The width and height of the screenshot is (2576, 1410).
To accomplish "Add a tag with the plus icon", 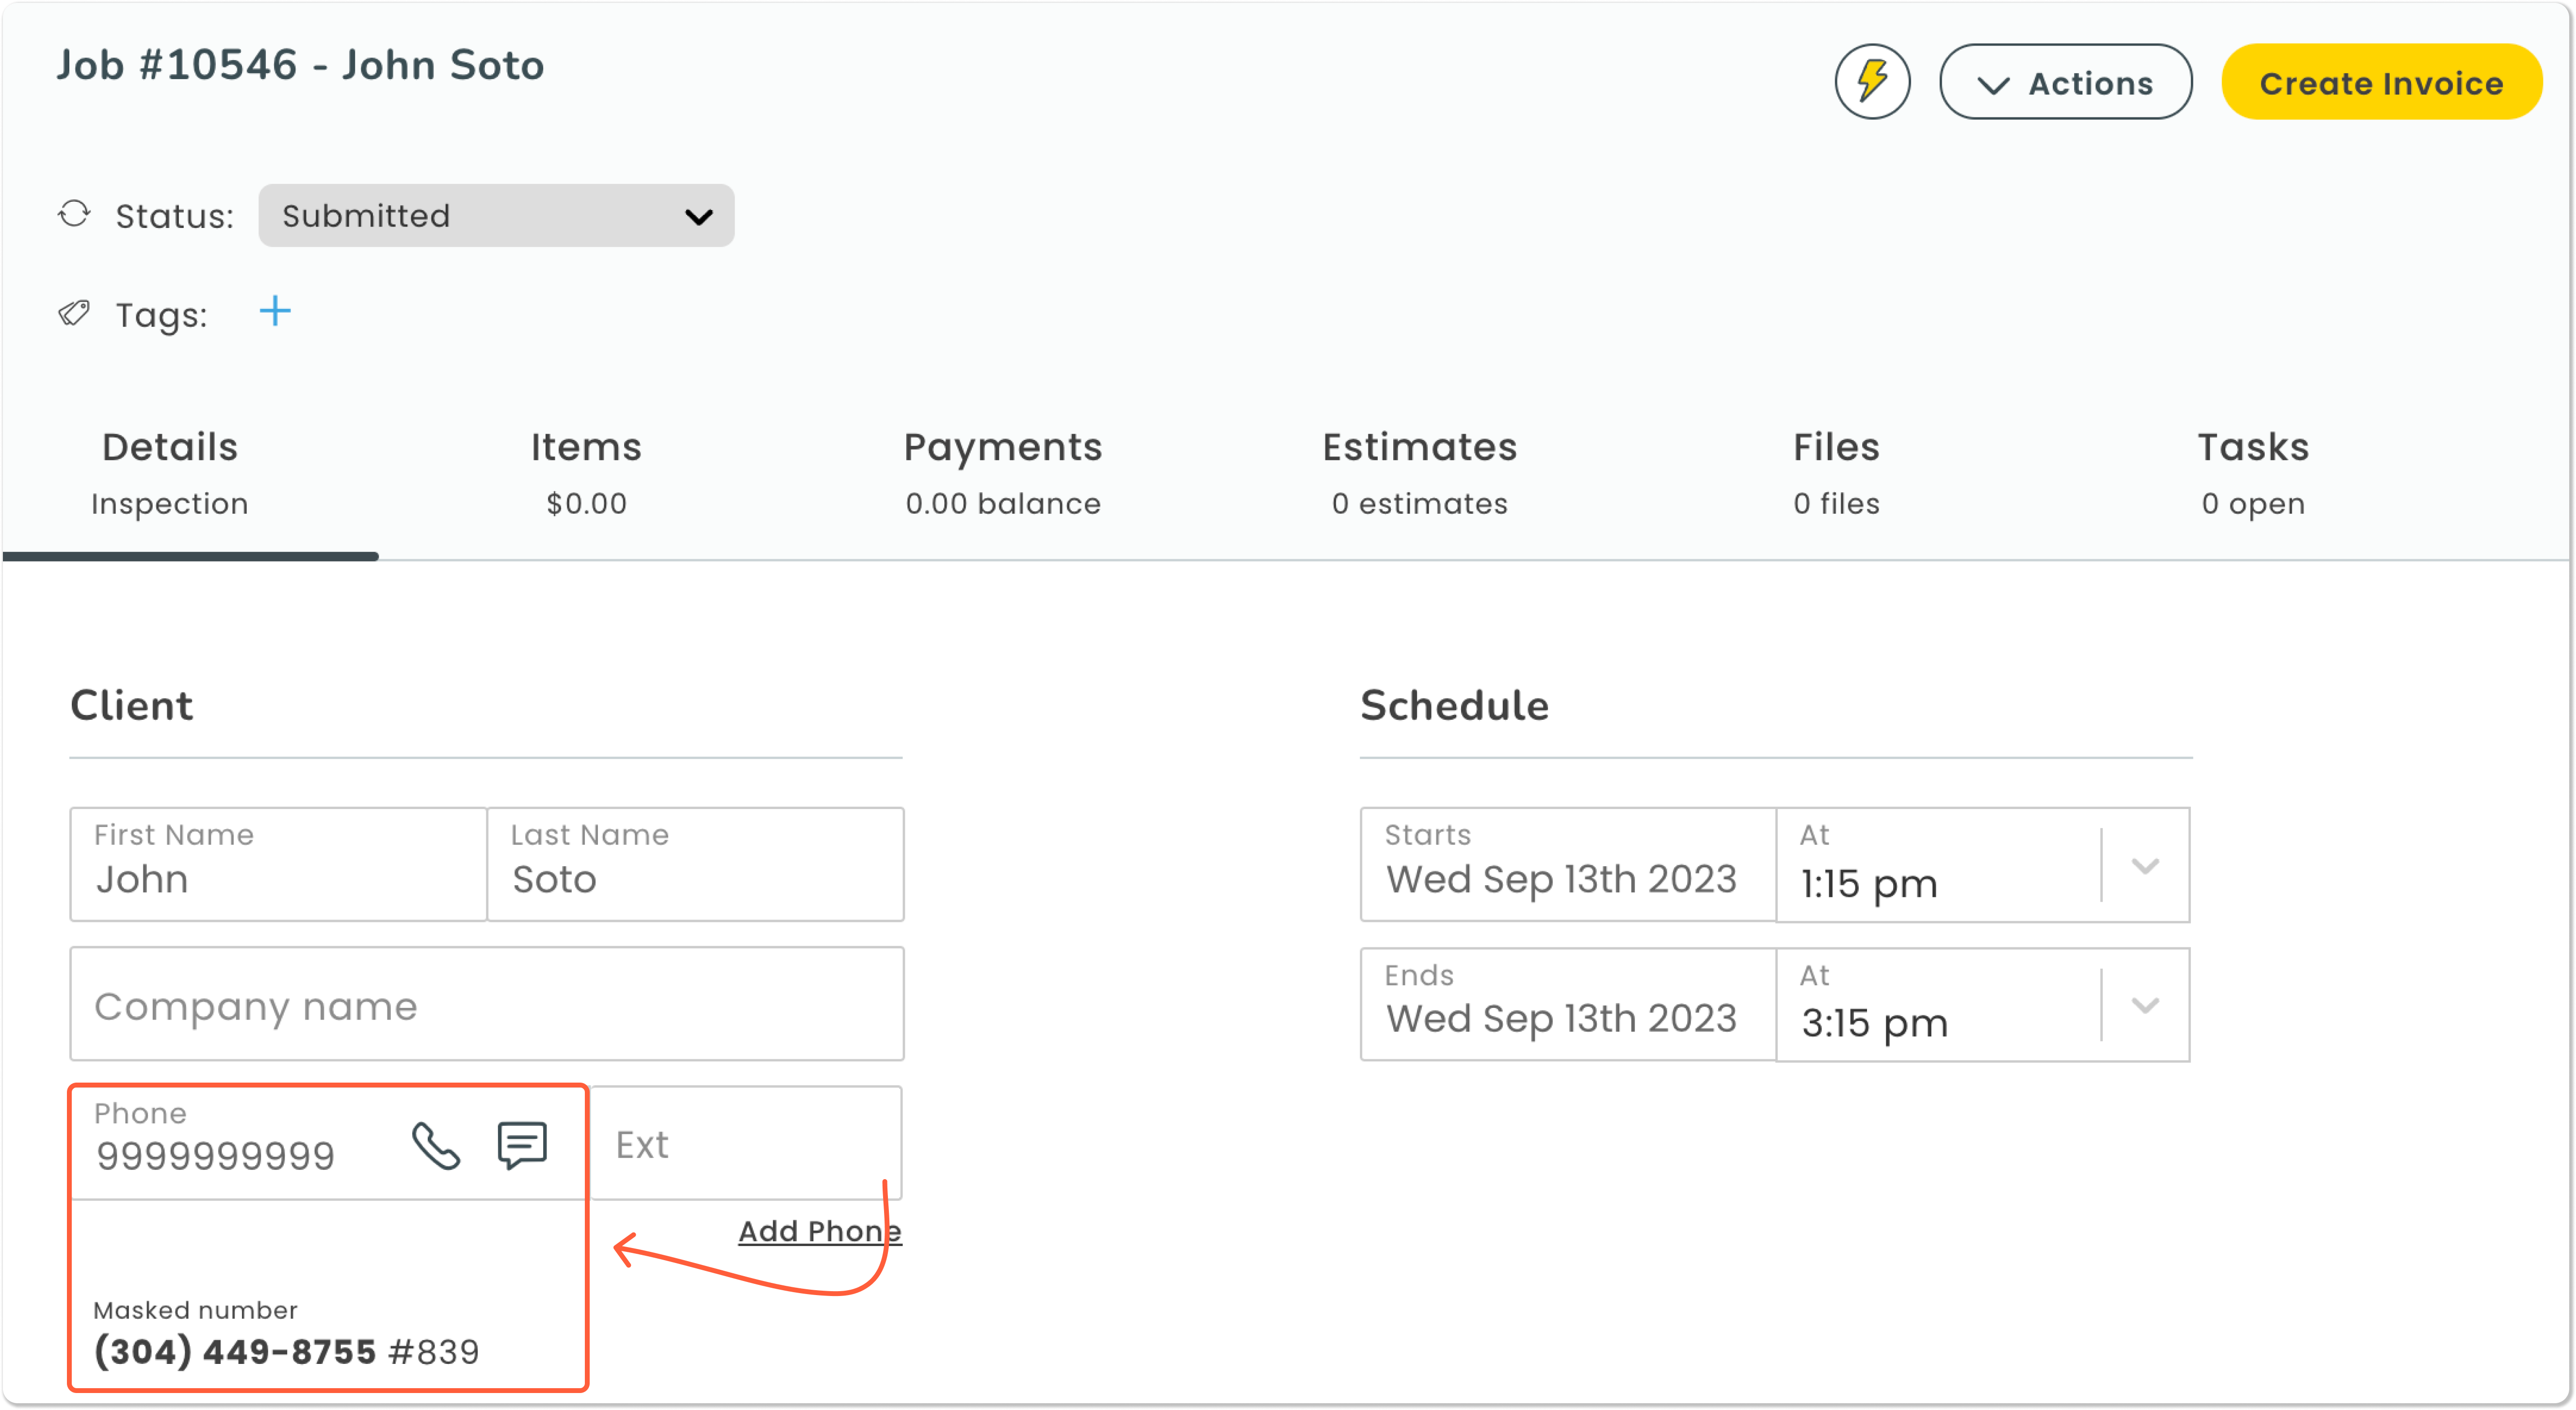I will pyautogui.click(x=275, y=312).
